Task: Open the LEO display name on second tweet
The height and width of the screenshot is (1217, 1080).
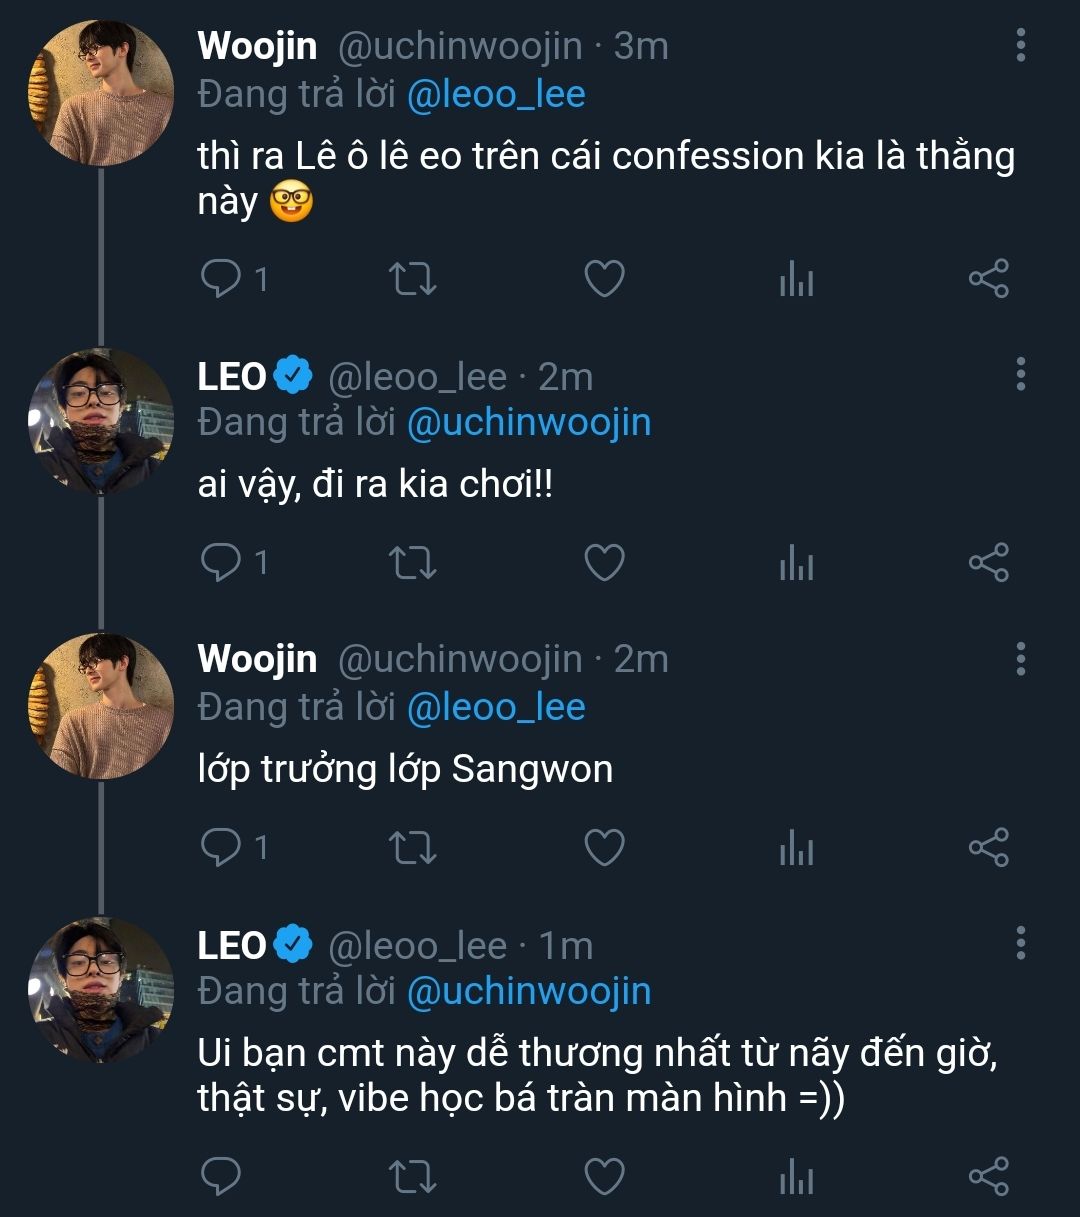Action: 232,377
